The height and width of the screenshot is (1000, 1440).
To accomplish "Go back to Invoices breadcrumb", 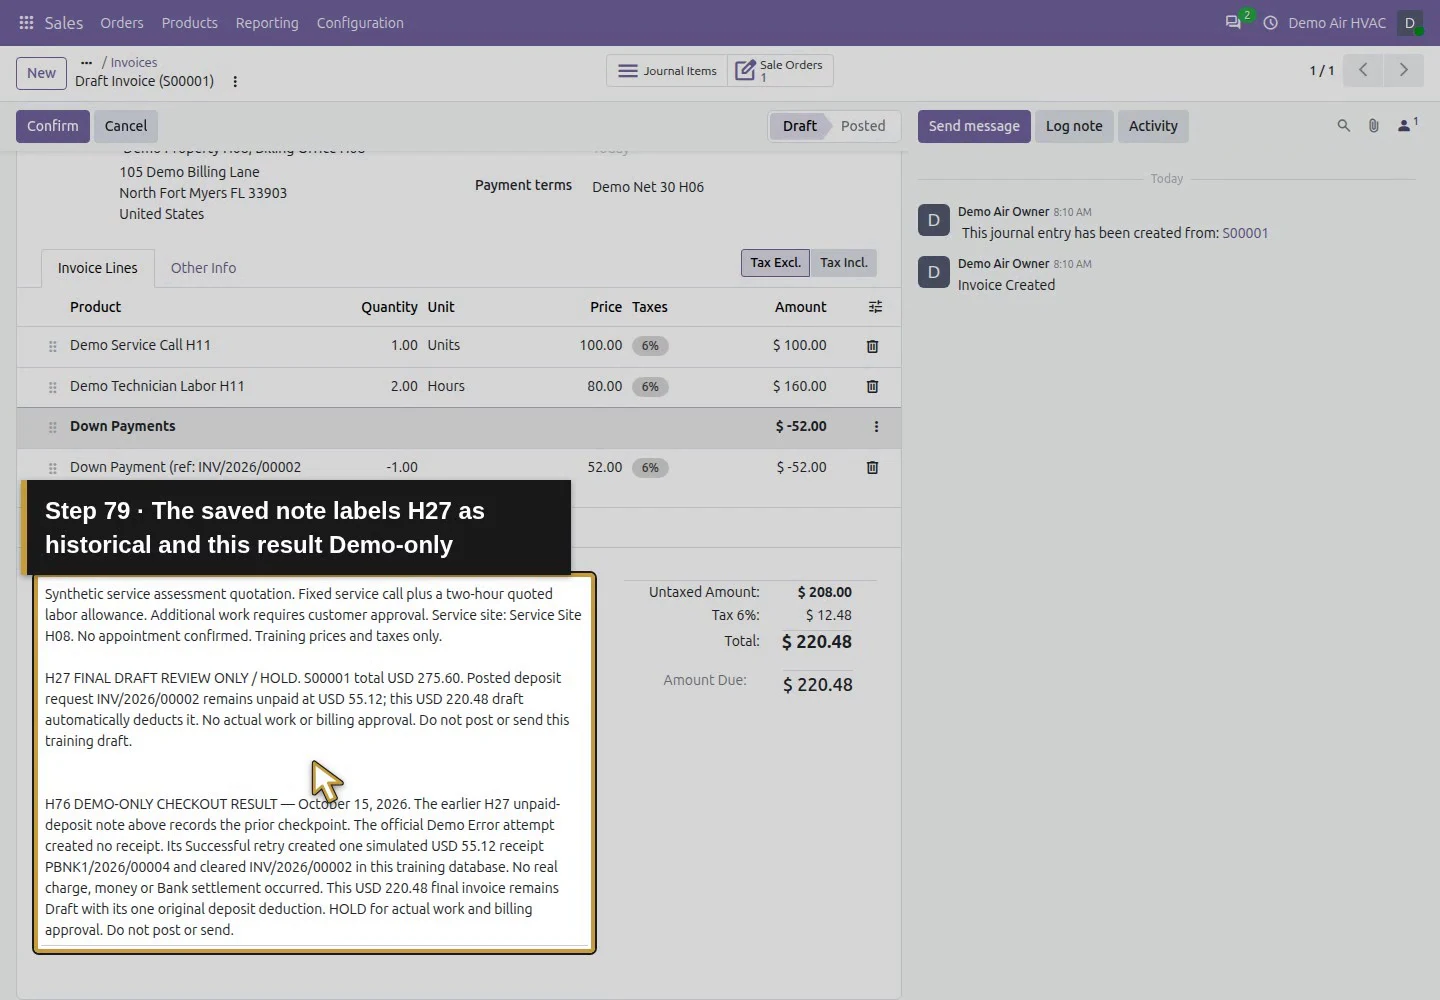I will pyautogui.click(x=134, y=62).
